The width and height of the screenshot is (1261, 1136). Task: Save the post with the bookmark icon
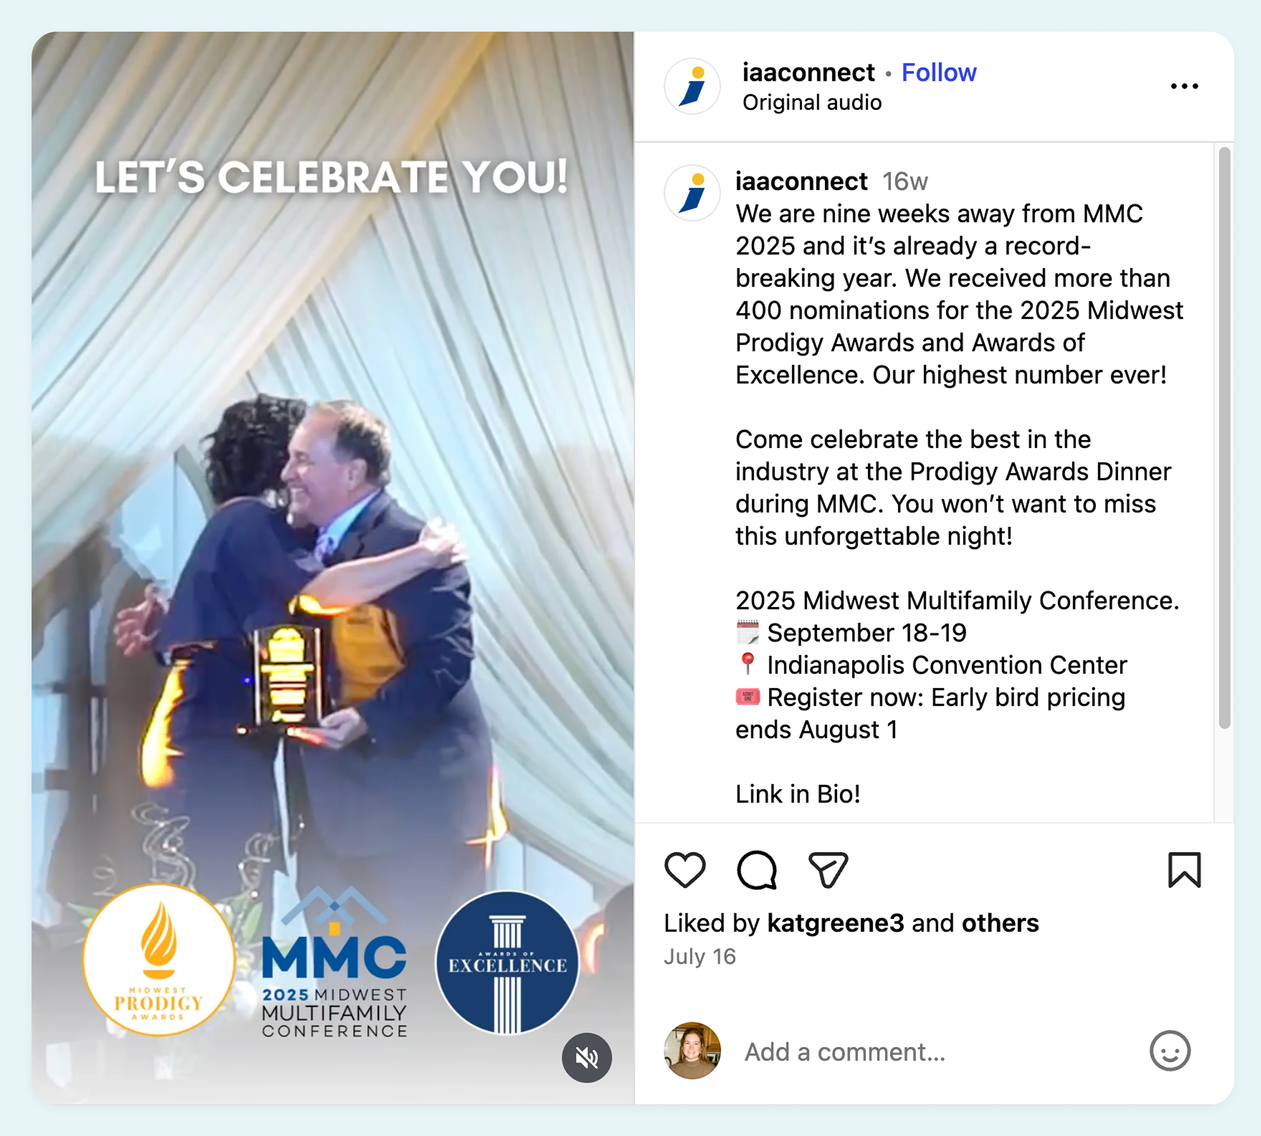coord(1184,870)
